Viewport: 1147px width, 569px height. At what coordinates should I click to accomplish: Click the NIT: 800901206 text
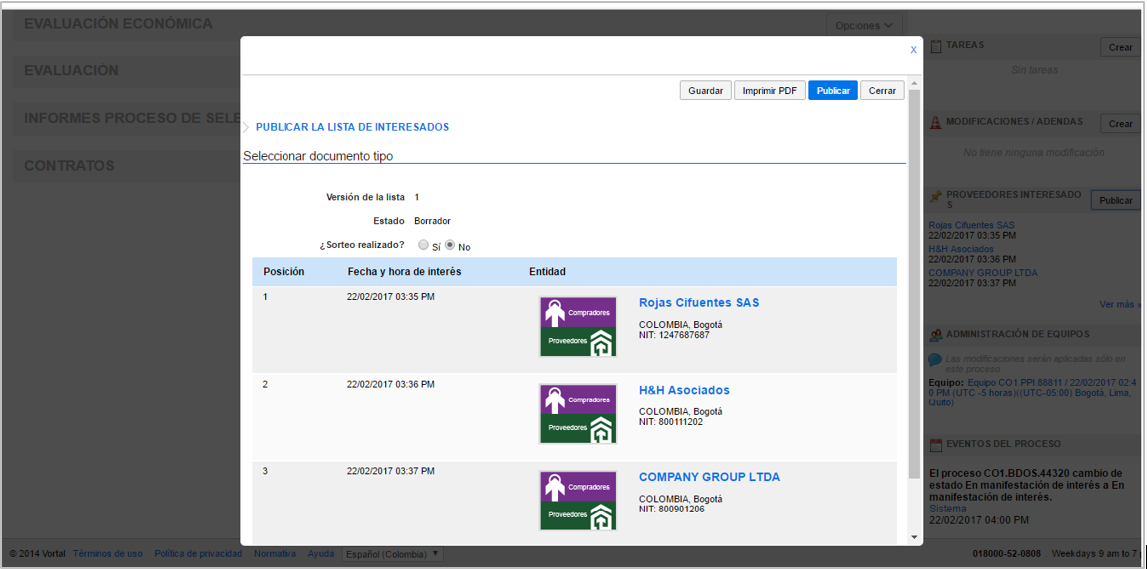pos(672,509)
